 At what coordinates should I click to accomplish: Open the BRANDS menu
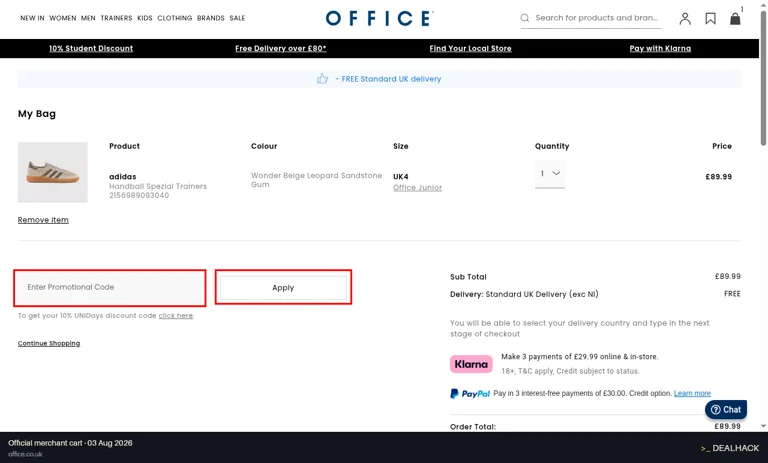coord(211,18)
